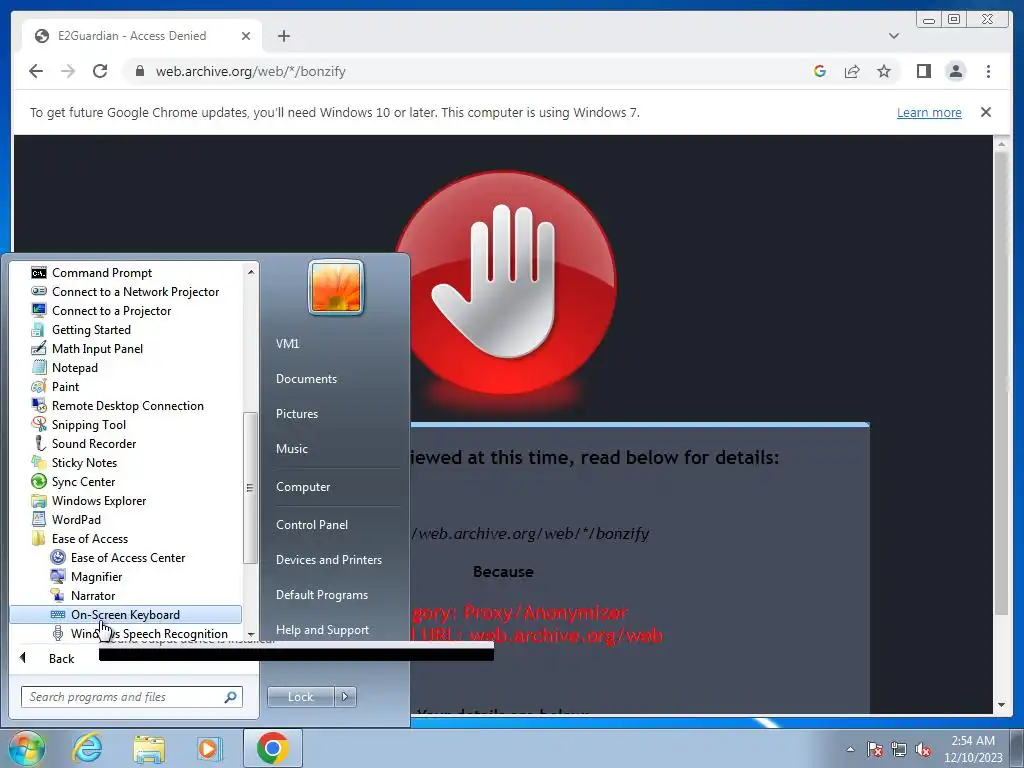Open Music from the start menu

click(291, 449)
